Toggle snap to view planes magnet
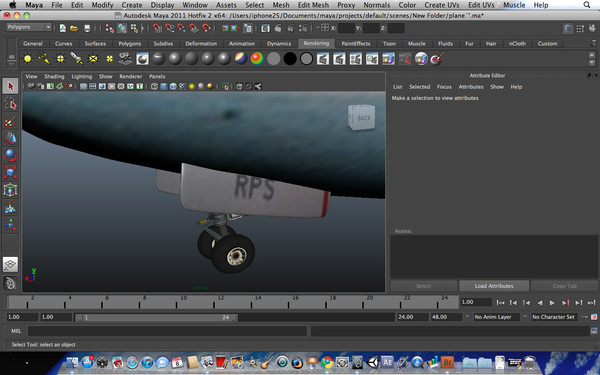The height and width of the screenshot is (375, 600). (x=194, y=28)
